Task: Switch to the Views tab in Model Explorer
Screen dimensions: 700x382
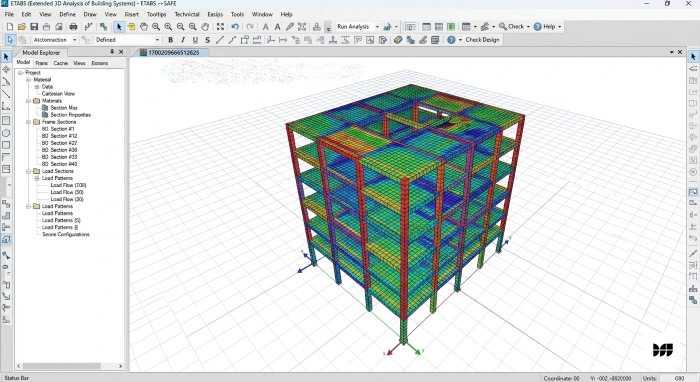Action: pyautogui.click(x=79, y=63)
